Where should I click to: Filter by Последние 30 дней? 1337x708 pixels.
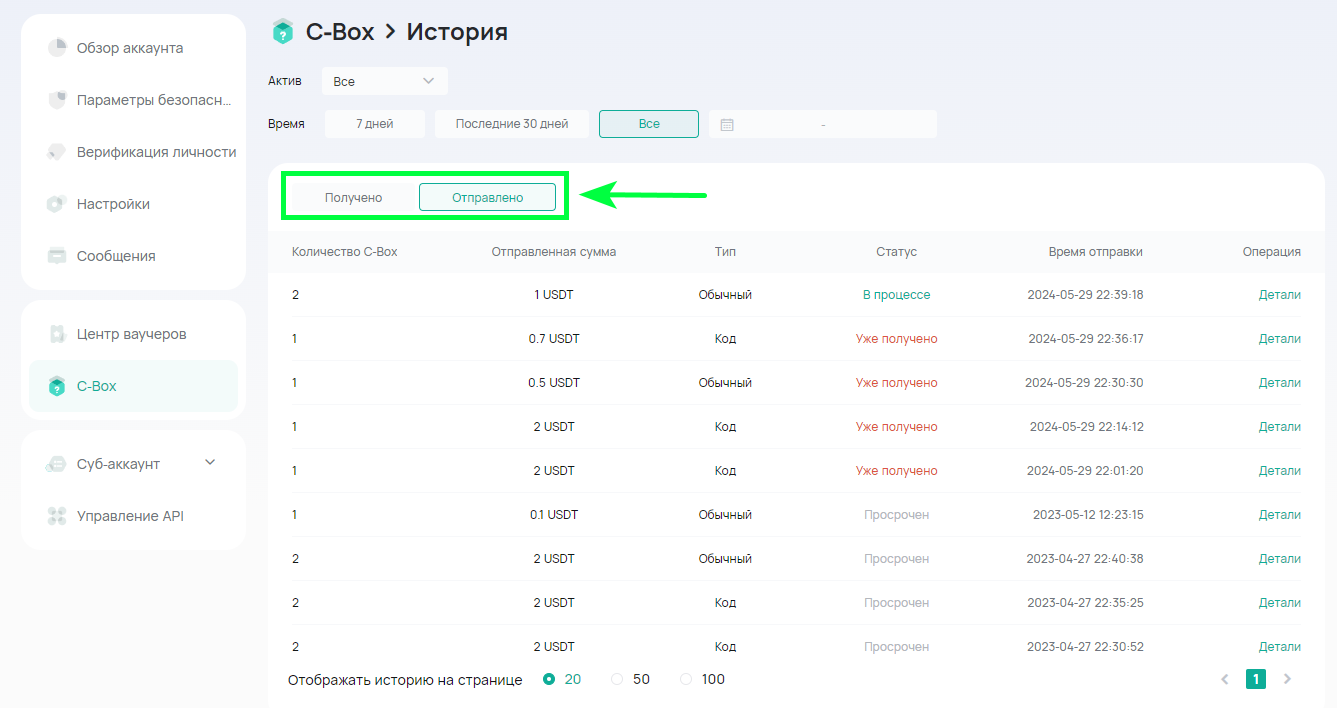coord(512,124)
